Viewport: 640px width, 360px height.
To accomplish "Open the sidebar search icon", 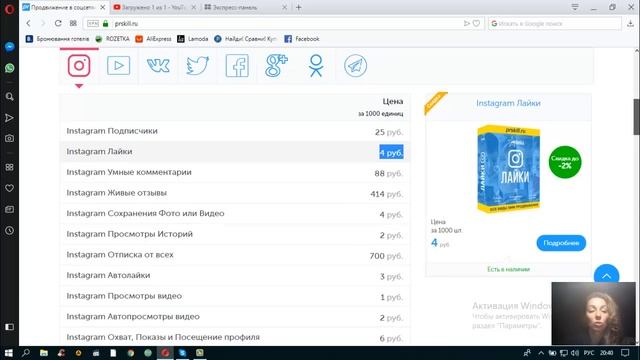I will point(9,97).
